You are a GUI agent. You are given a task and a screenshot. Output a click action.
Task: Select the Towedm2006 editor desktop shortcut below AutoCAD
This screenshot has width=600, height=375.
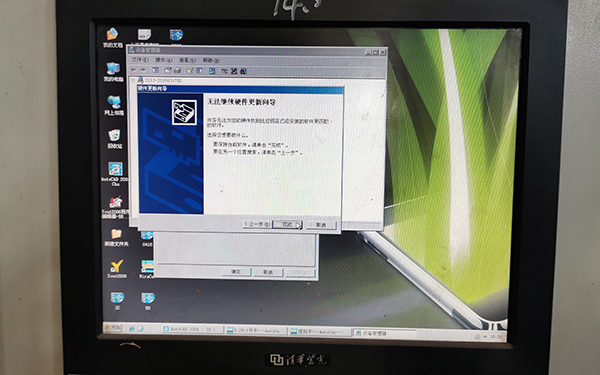click(x=116, y=207)
